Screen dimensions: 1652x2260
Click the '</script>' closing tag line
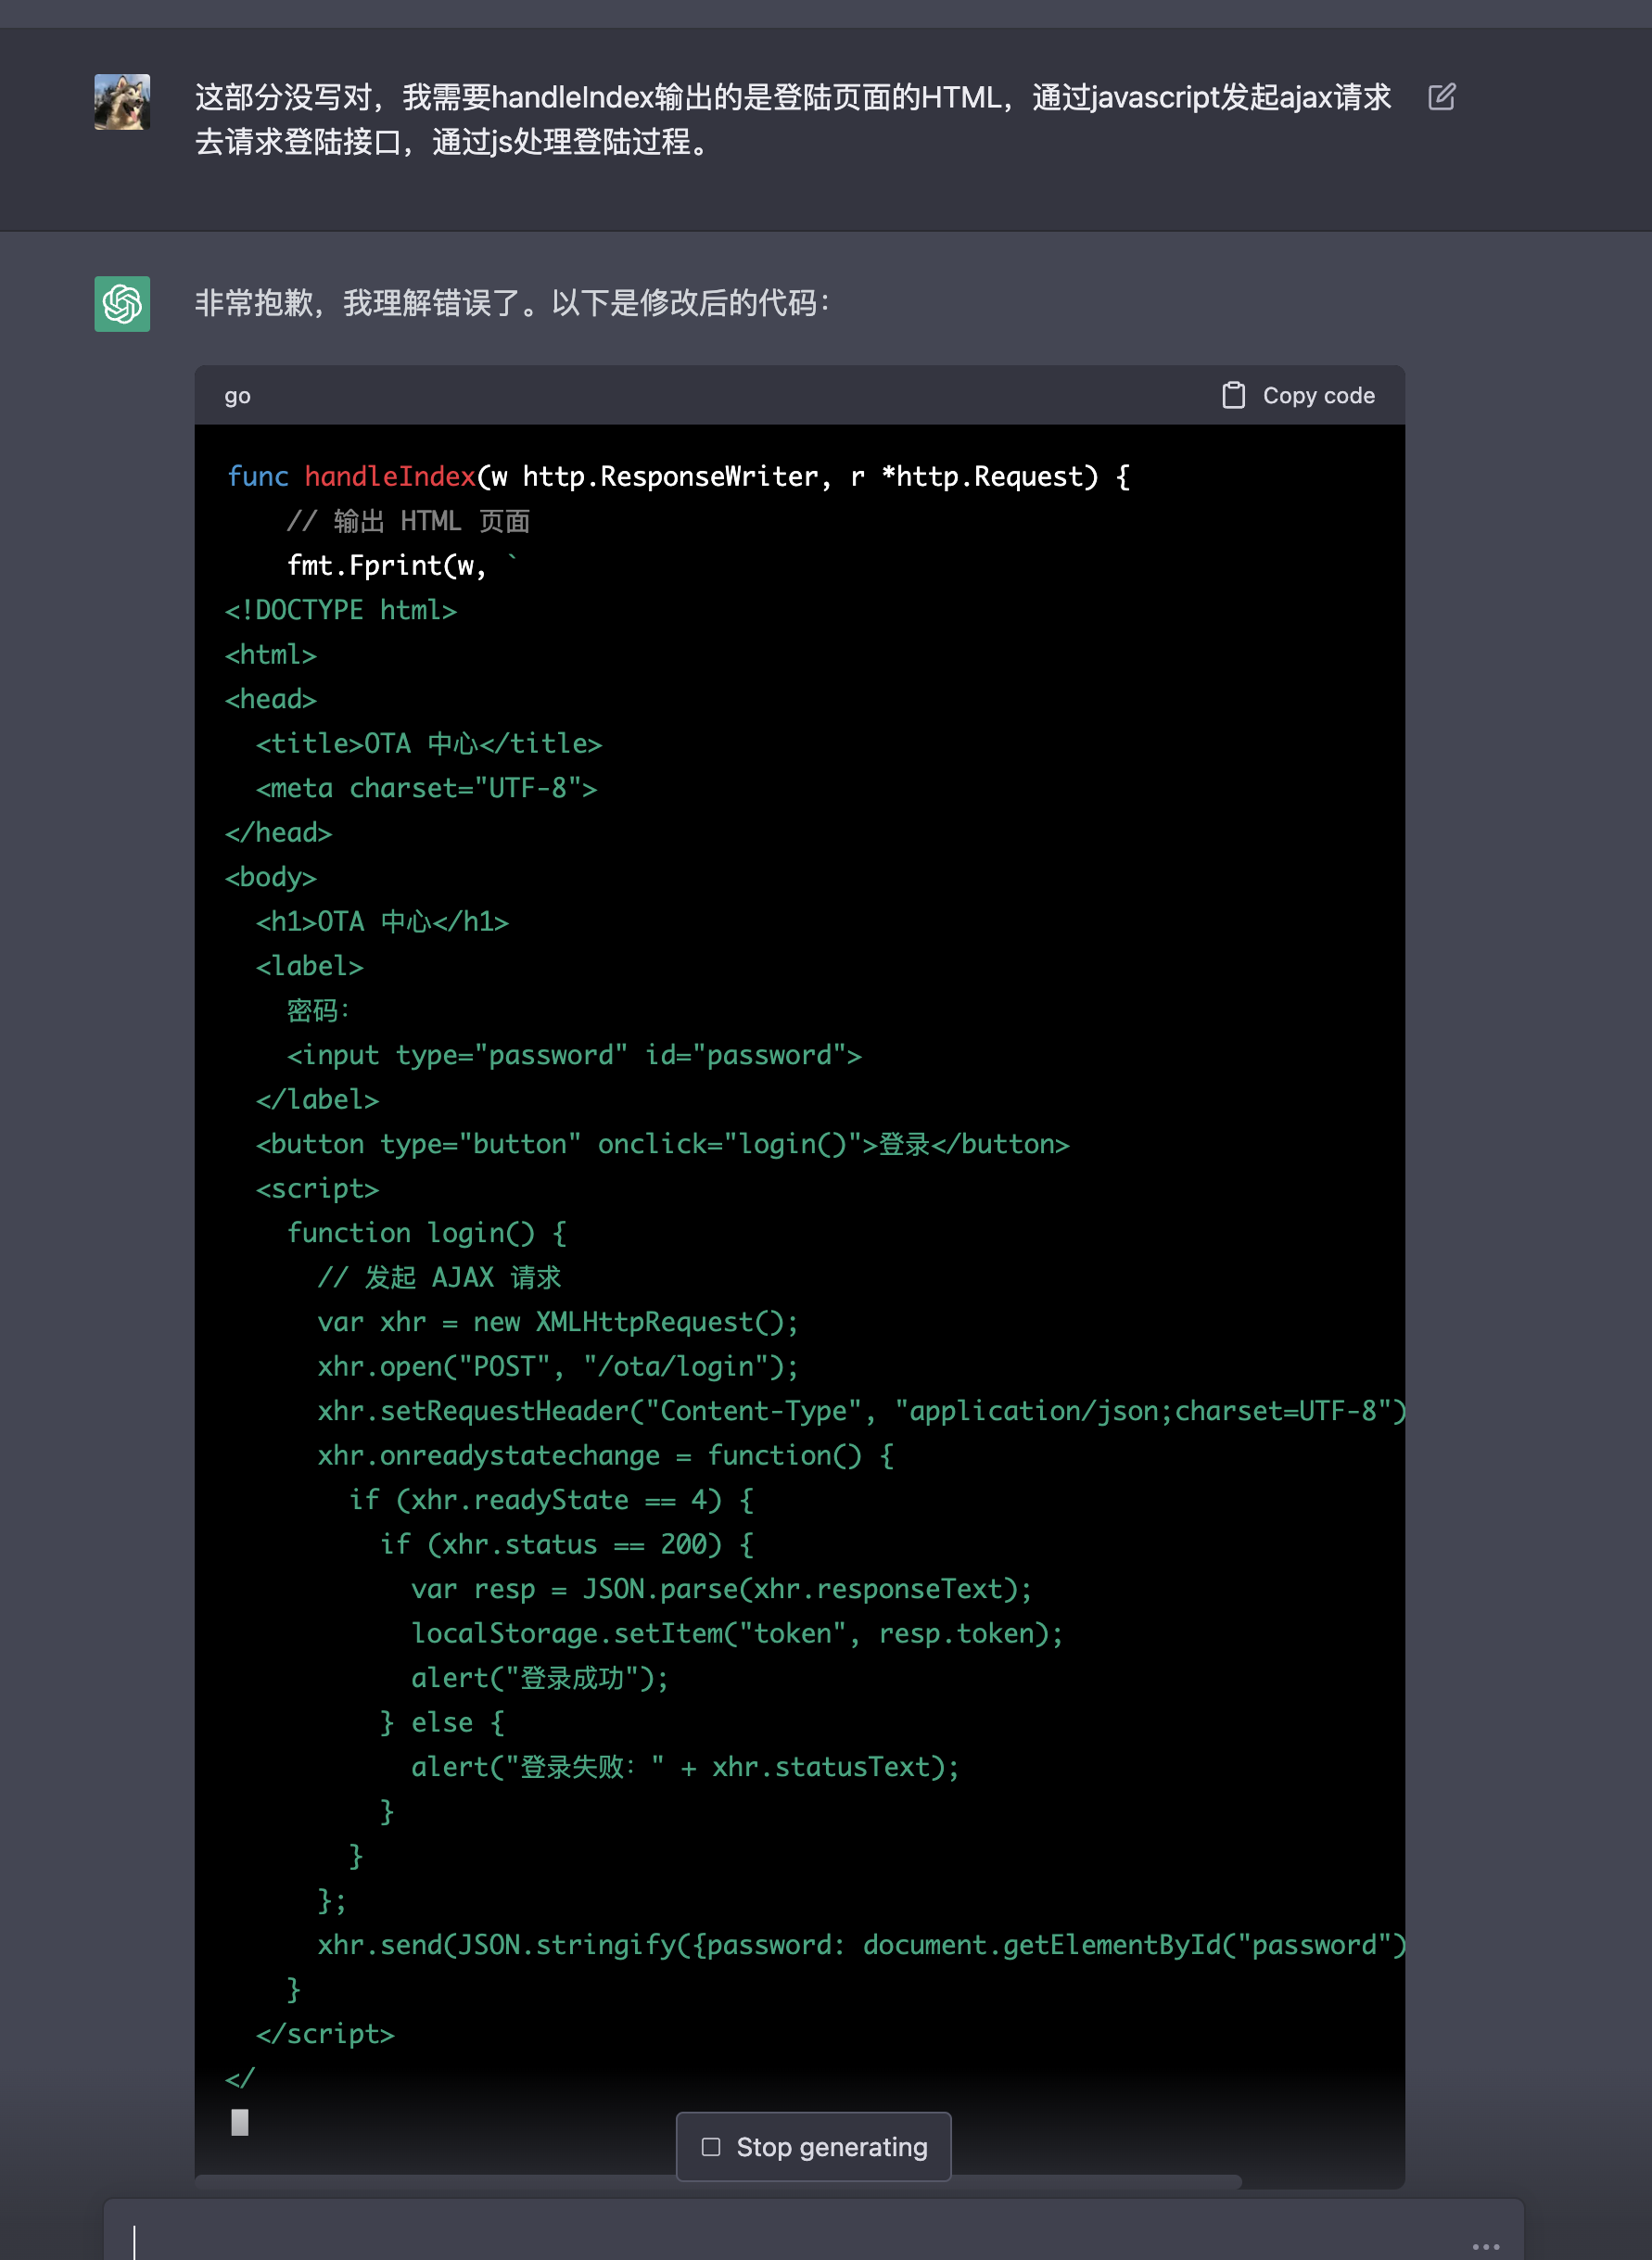(325, 2033)
